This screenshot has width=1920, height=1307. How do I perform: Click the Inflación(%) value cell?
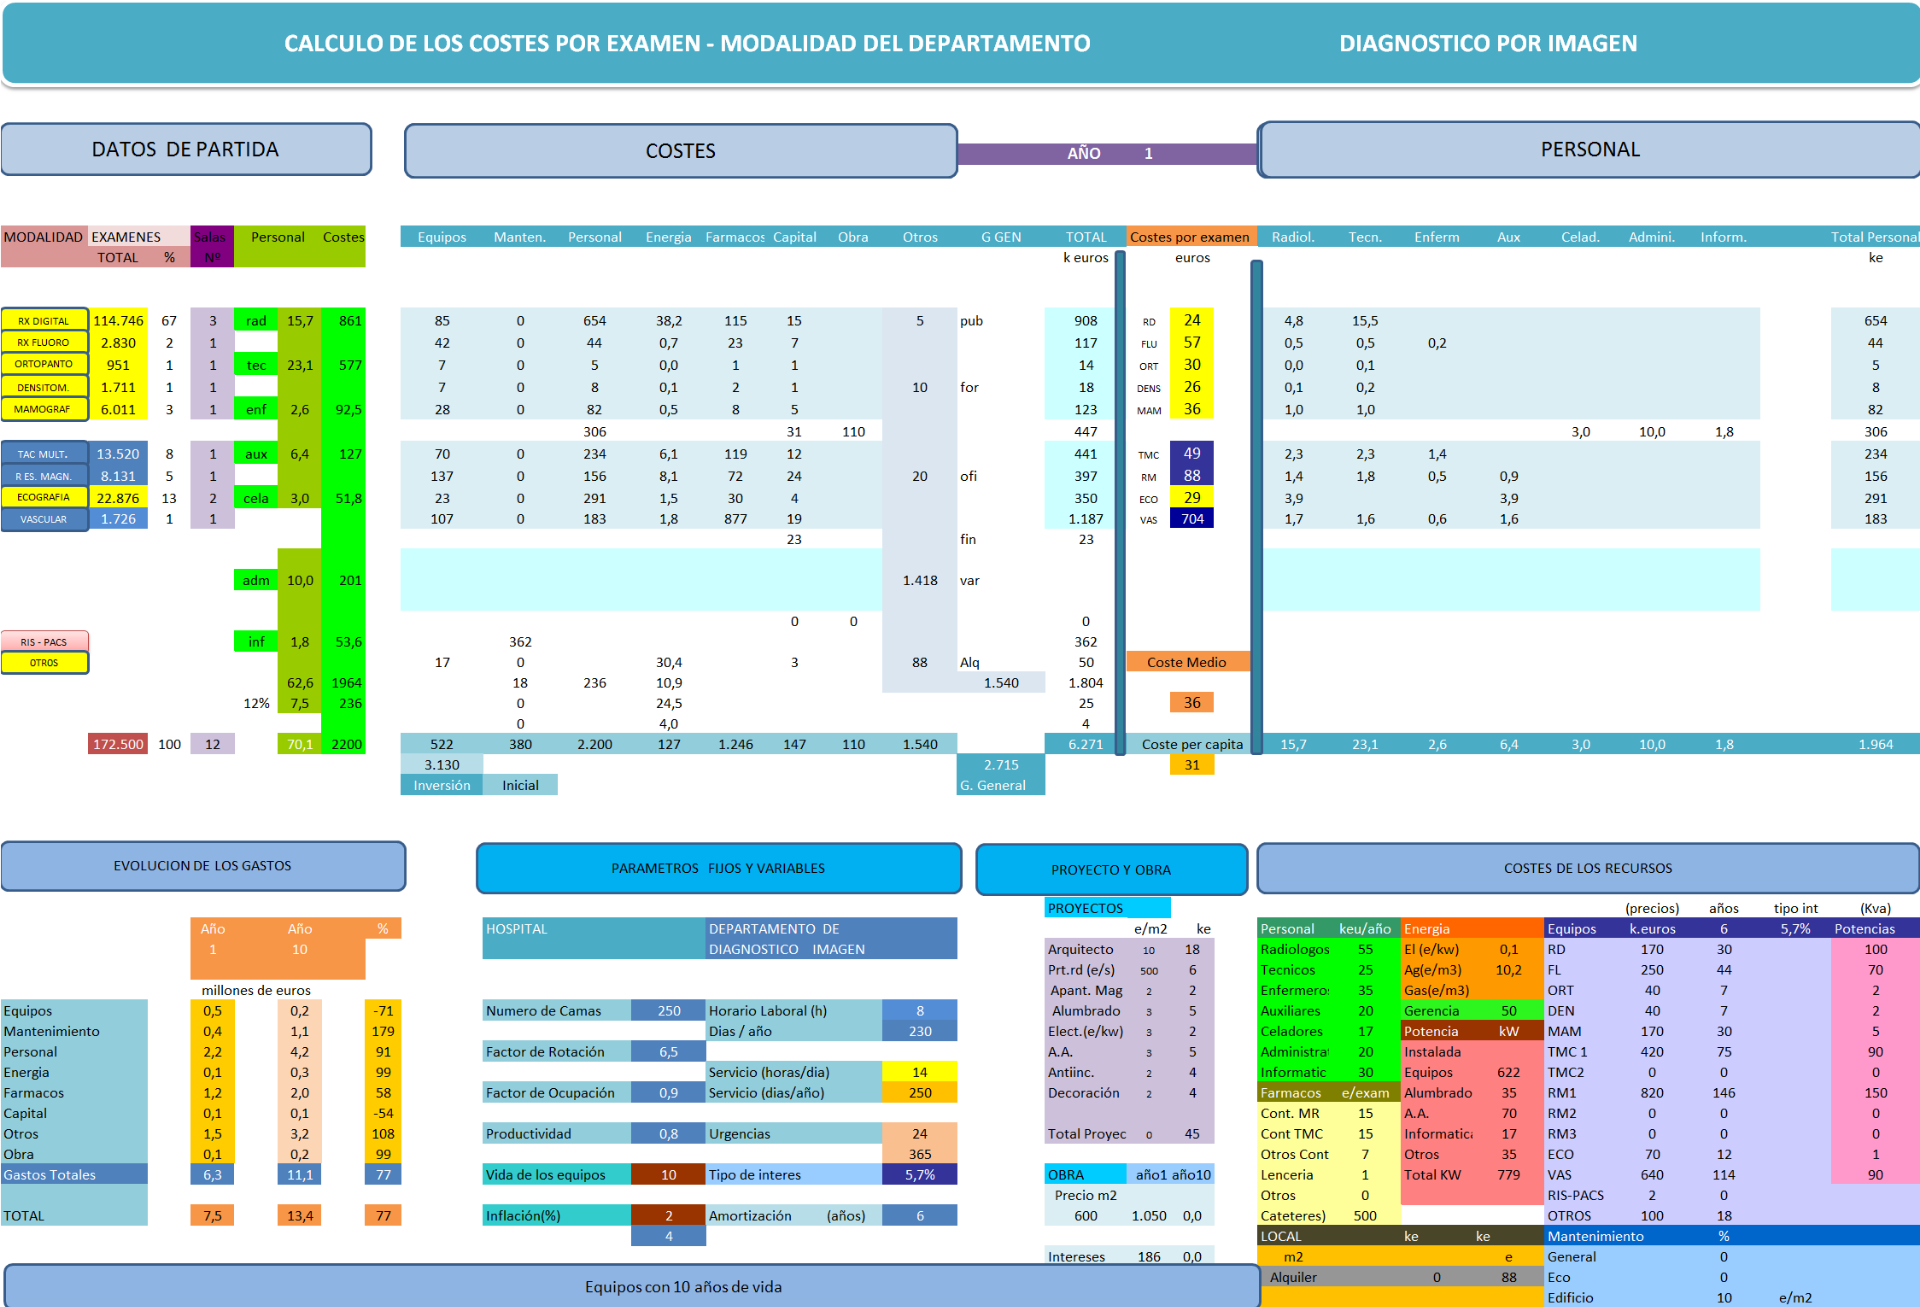[668, 1216]
